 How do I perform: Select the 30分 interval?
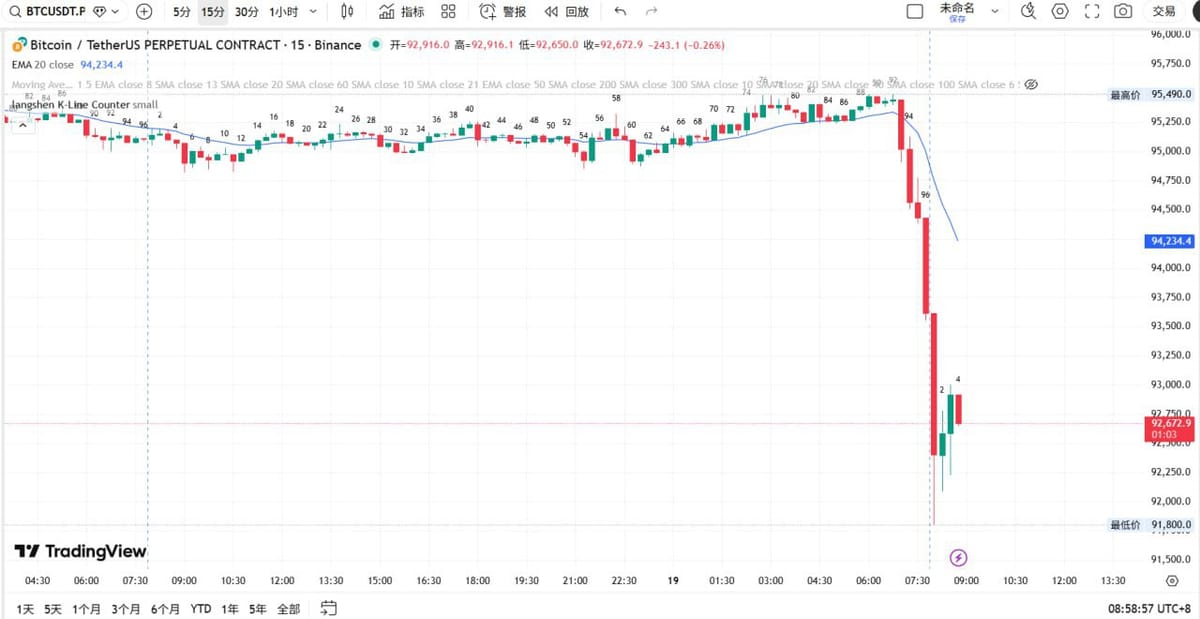click(246, 12)
